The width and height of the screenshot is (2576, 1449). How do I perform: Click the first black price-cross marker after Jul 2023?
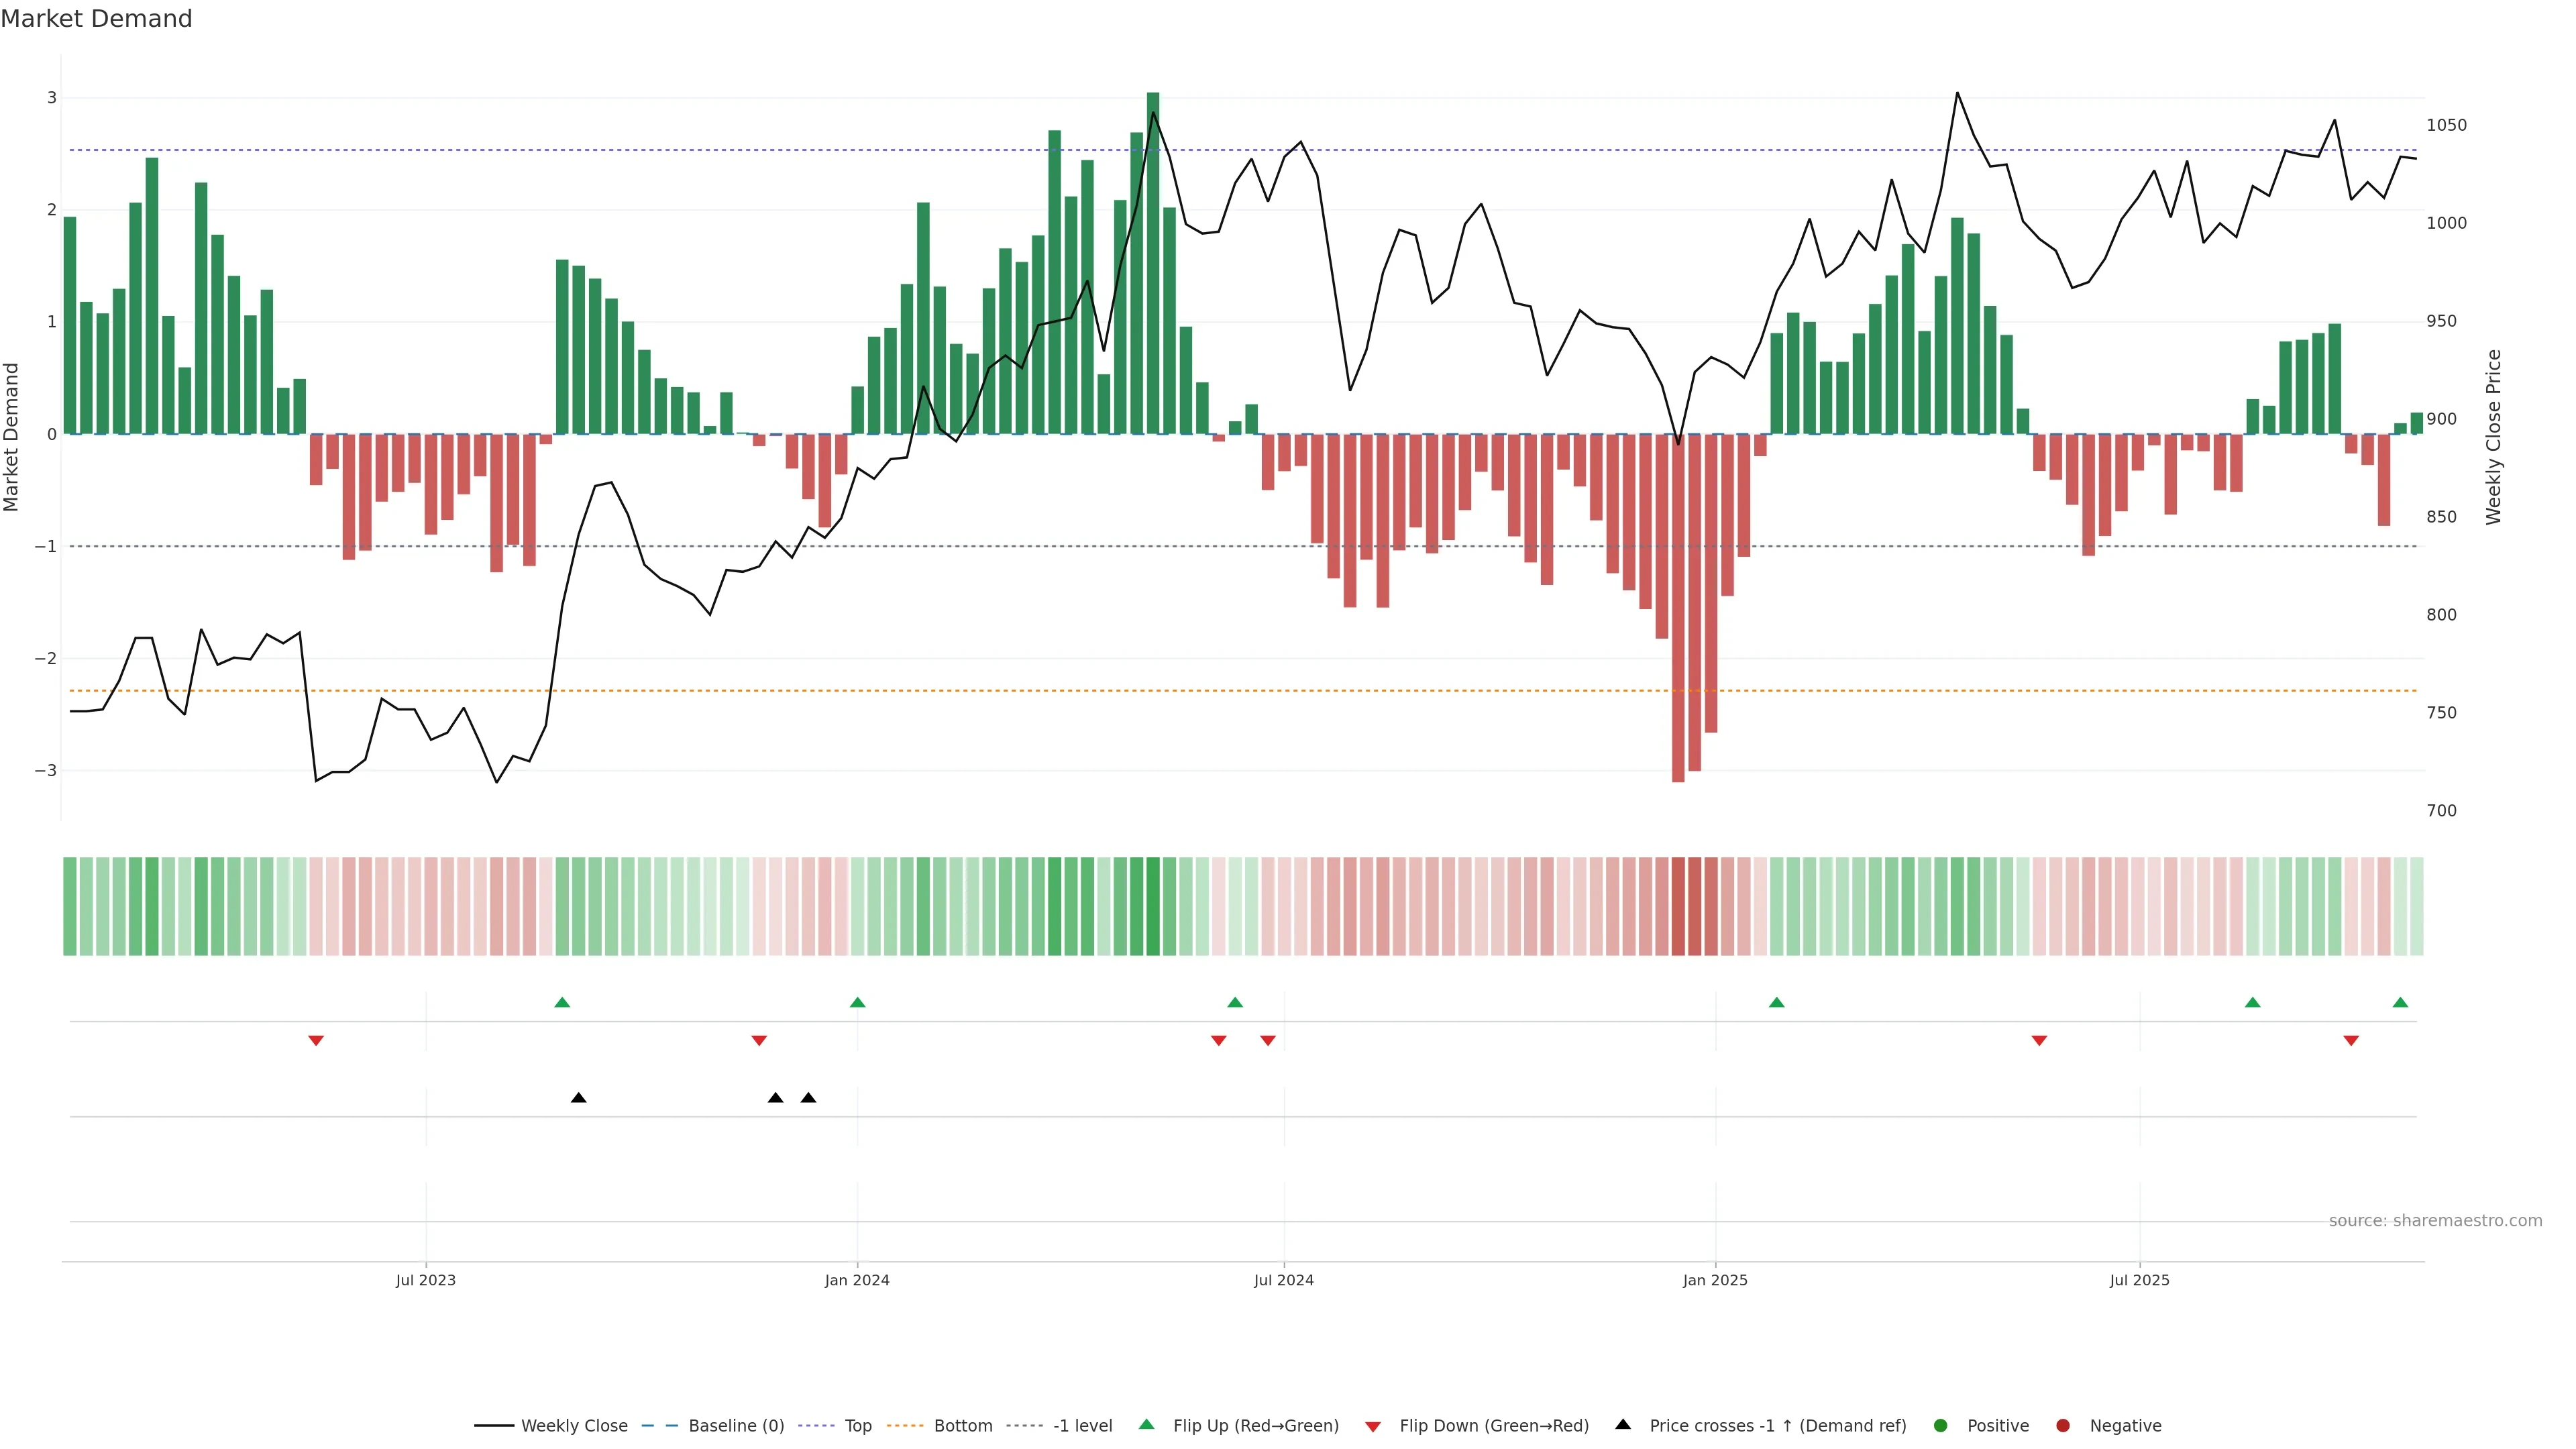tap(578, 1098)
